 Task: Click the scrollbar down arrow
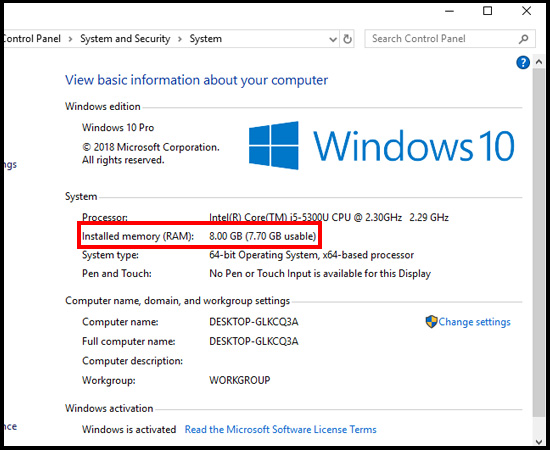click(x=539, y=442)
